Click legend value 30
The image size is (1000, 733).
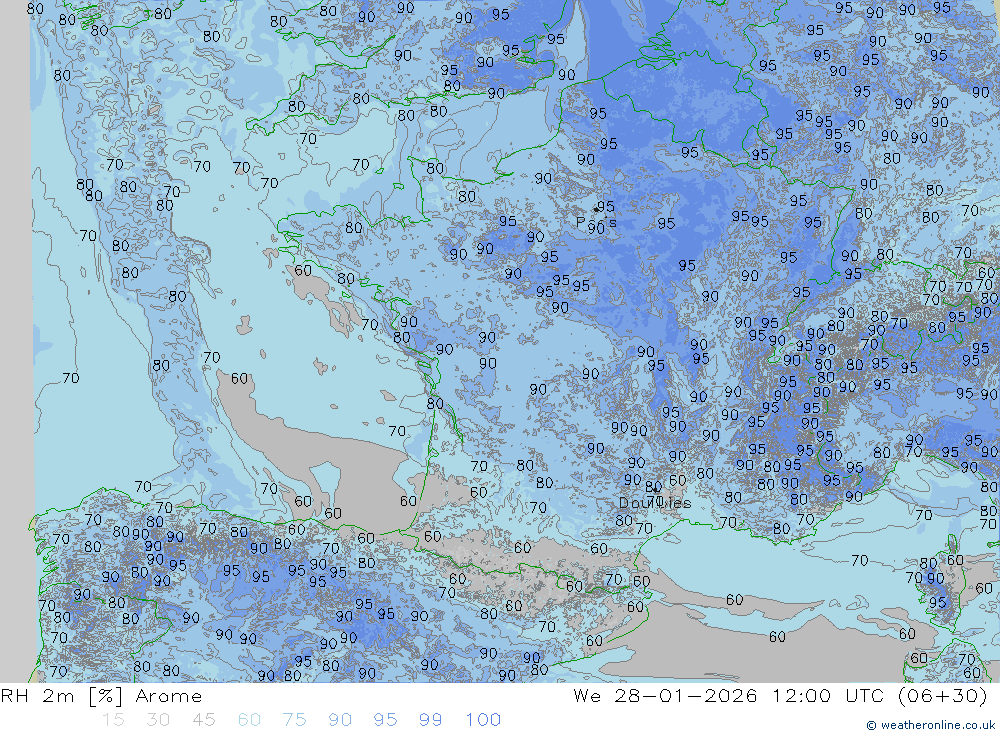pos(158,720)
